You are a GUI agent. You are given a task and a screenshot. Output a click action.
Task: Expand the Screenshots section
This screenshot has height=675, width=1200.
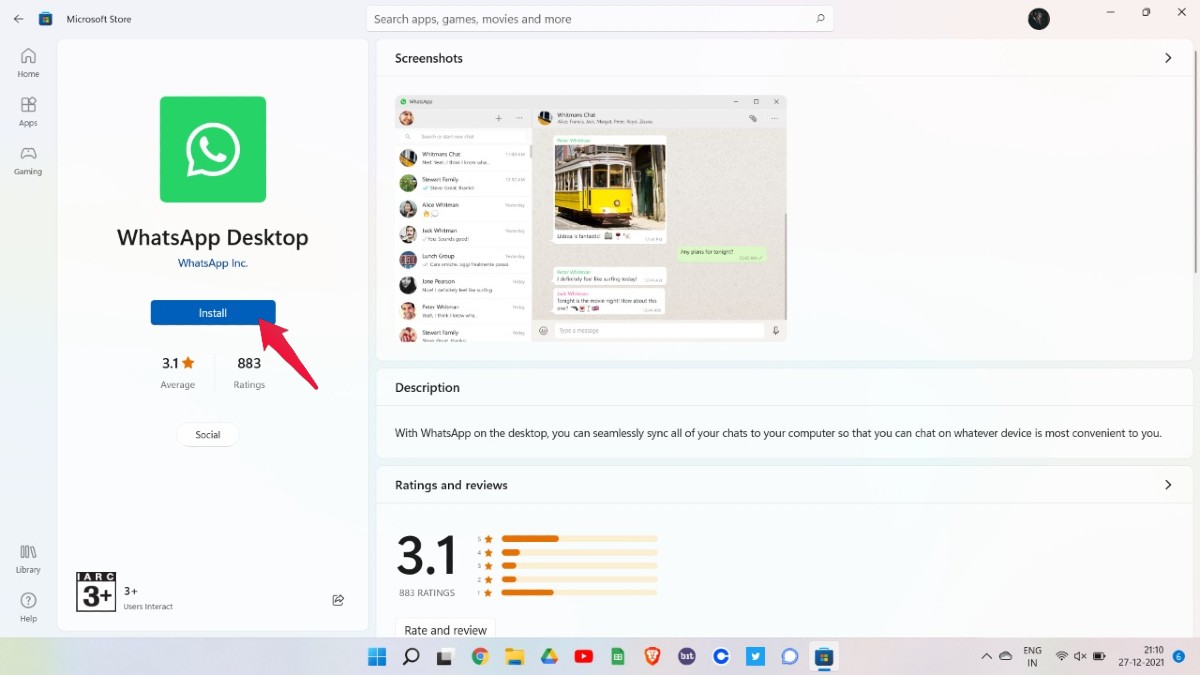point(1168,58)
